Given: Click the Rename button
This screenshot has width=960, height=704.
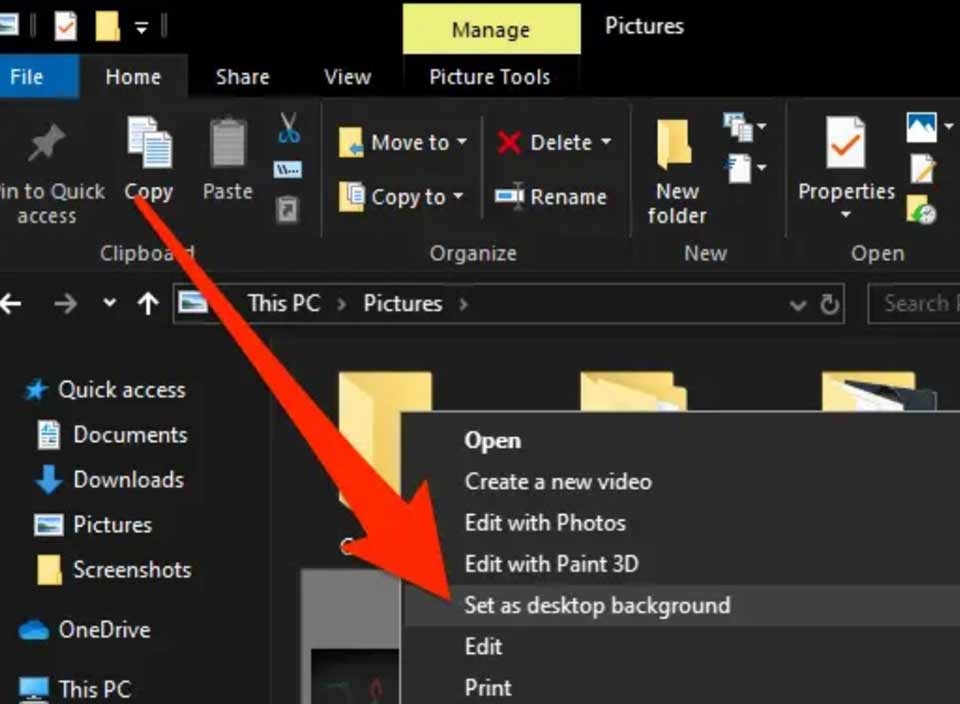Looking at the screenshot, I should pos(551,197).
